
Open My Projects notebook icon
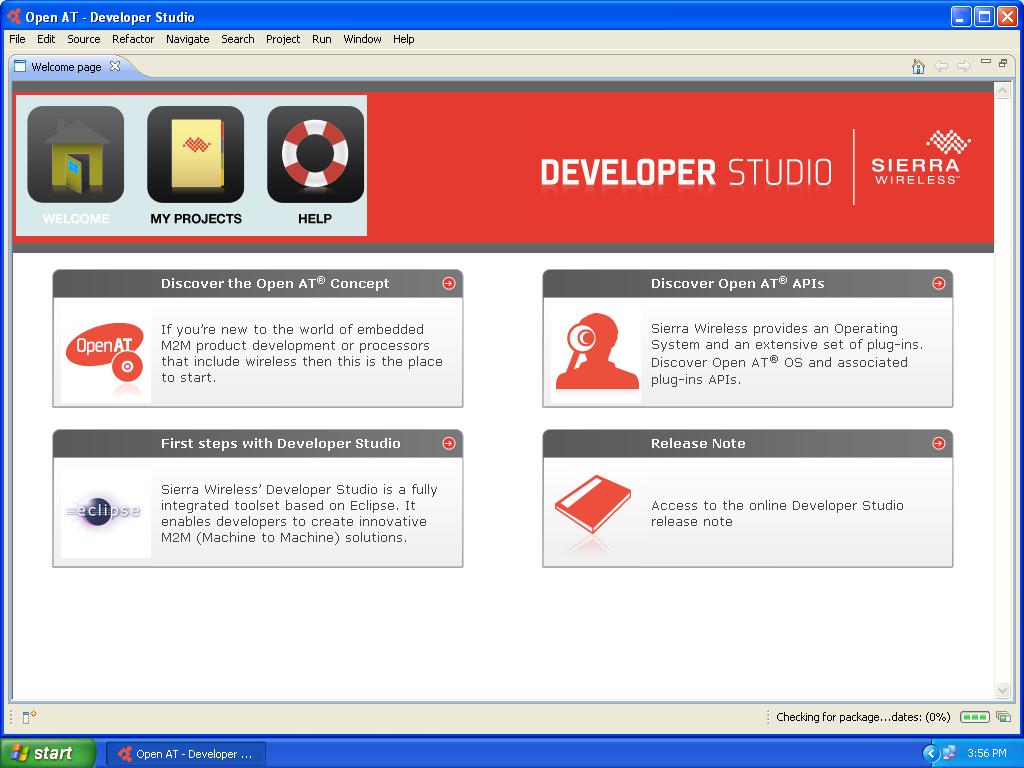(195, 154)
